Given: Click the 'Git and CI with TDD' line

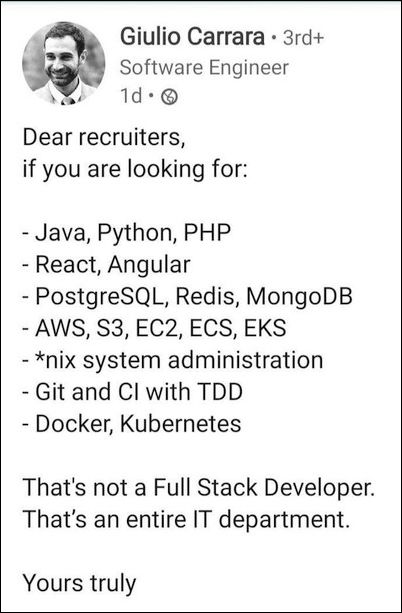Looking at the screenshot, I should pyautogui.click(x=133, y=393).
